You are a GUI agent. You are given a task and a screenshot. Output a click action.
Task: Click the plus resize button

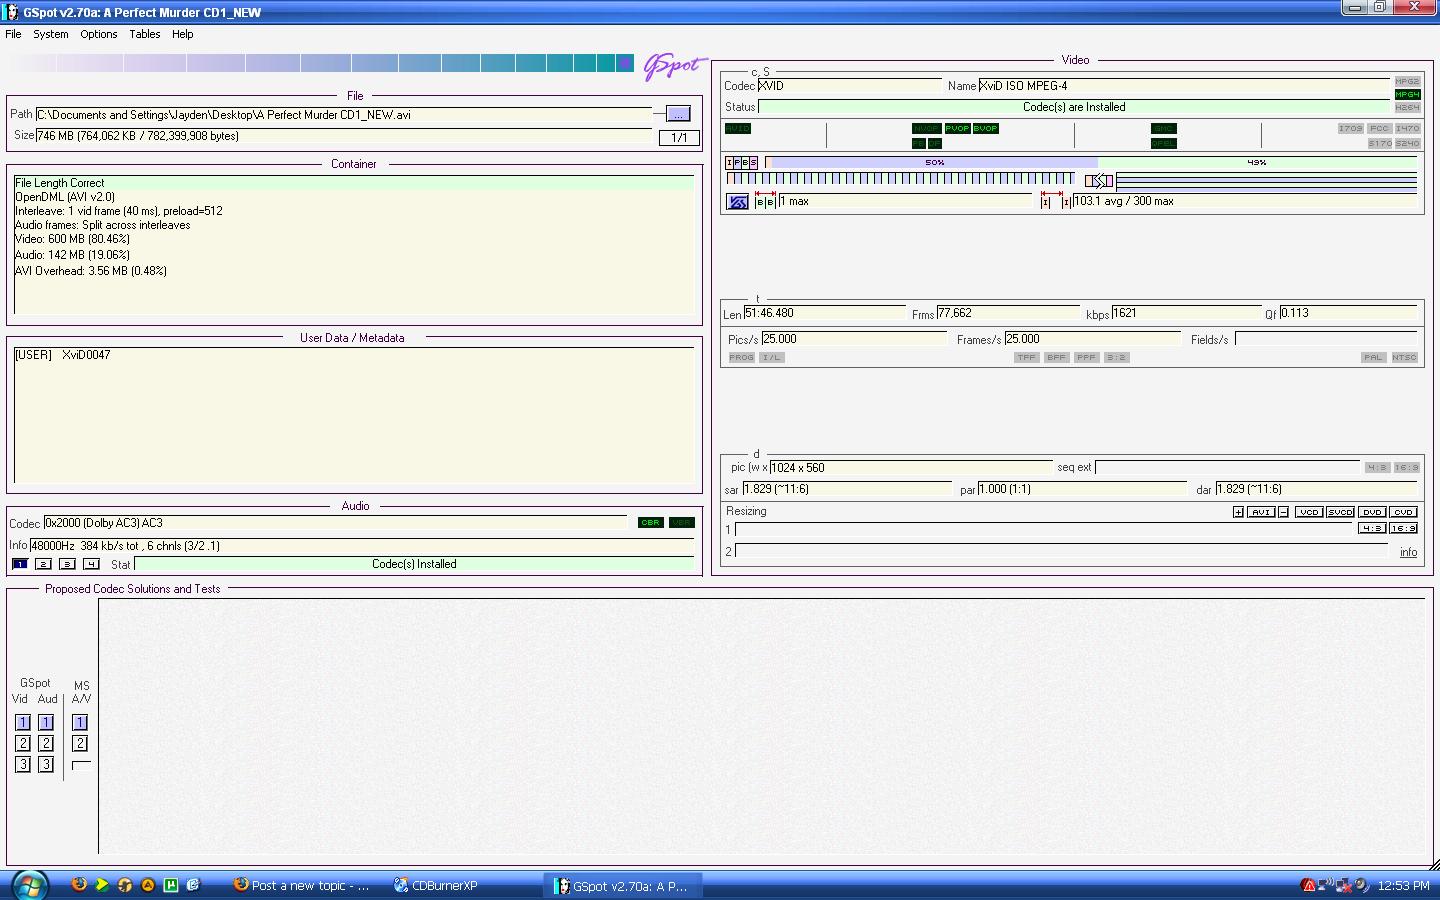1238,512
